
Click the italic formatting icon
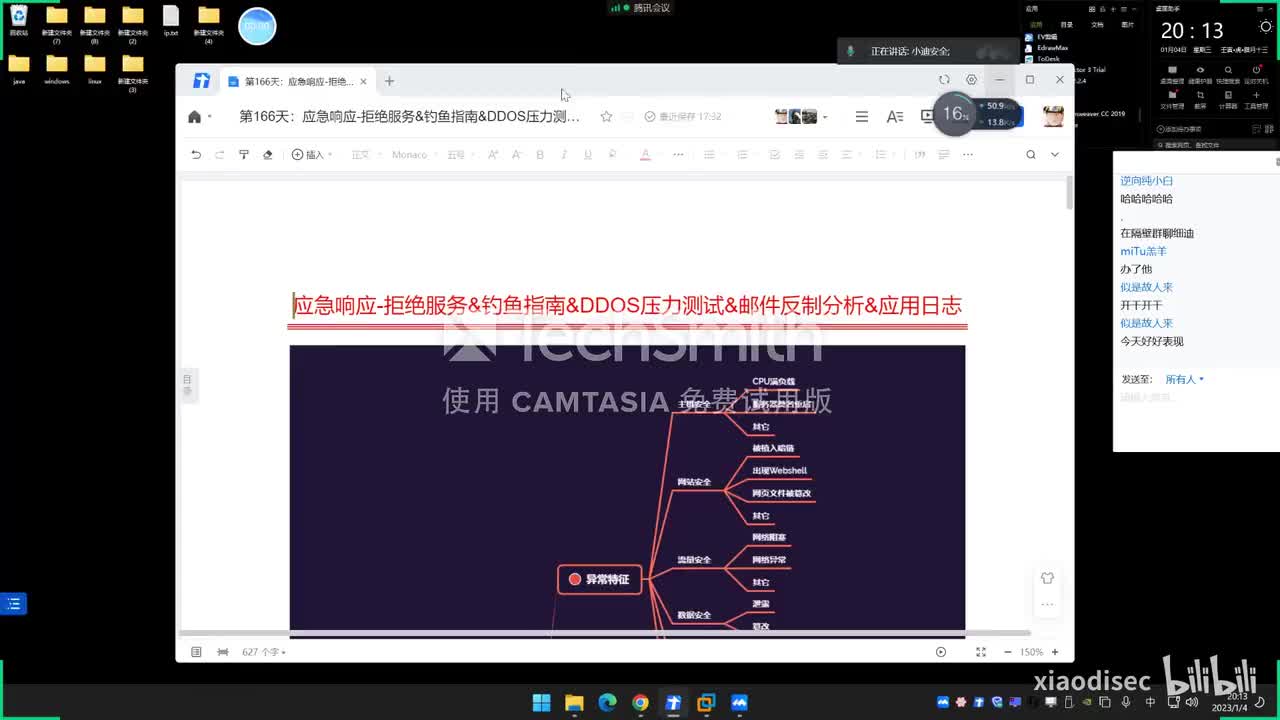coord(564,155)
